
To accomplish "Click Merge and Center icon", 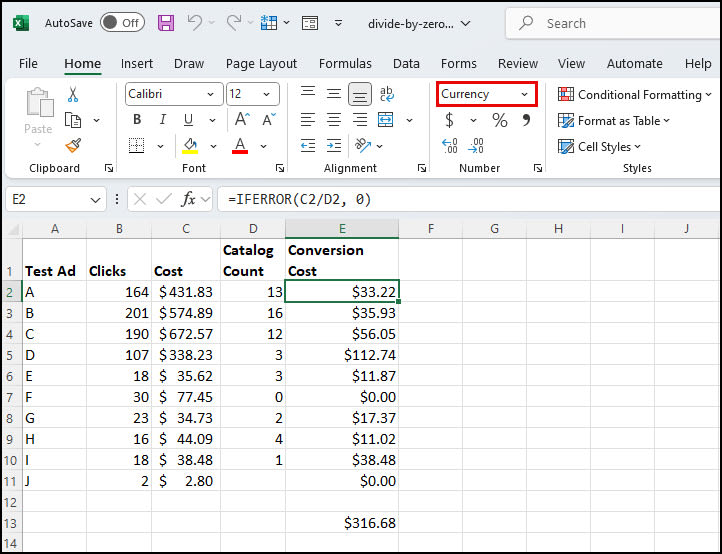I will pyautogui.click(x=385, y=120).
